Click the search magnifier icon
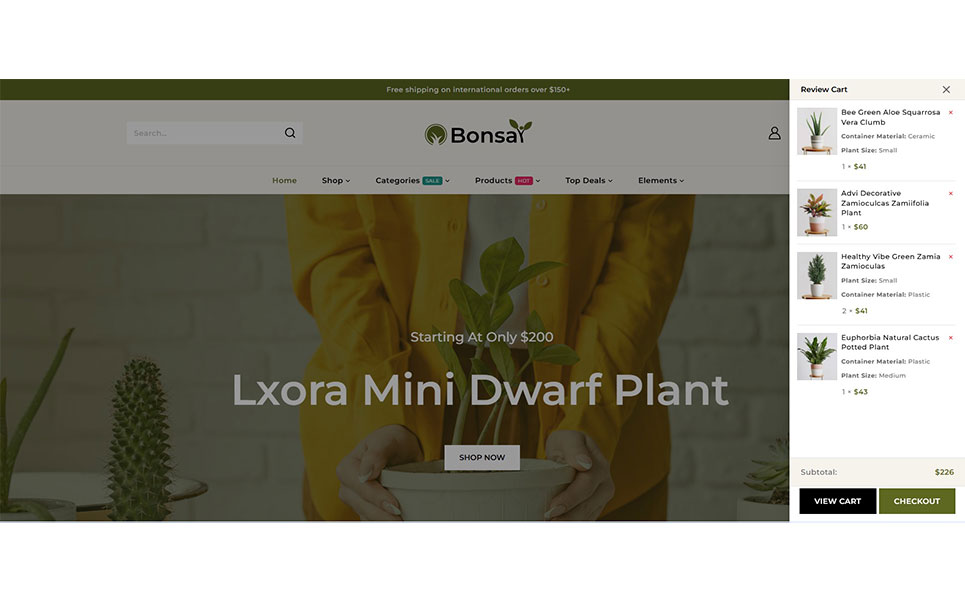Screen dimensions: 965x600 (290, 133)
